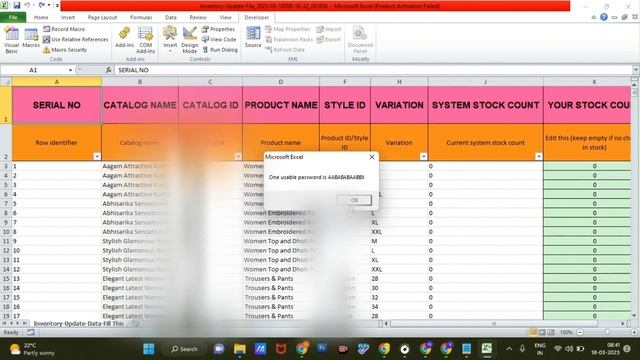Switch to the Page Layout tab
The width and height of the screenshot is (640, 360).
[x=102, y=18]
